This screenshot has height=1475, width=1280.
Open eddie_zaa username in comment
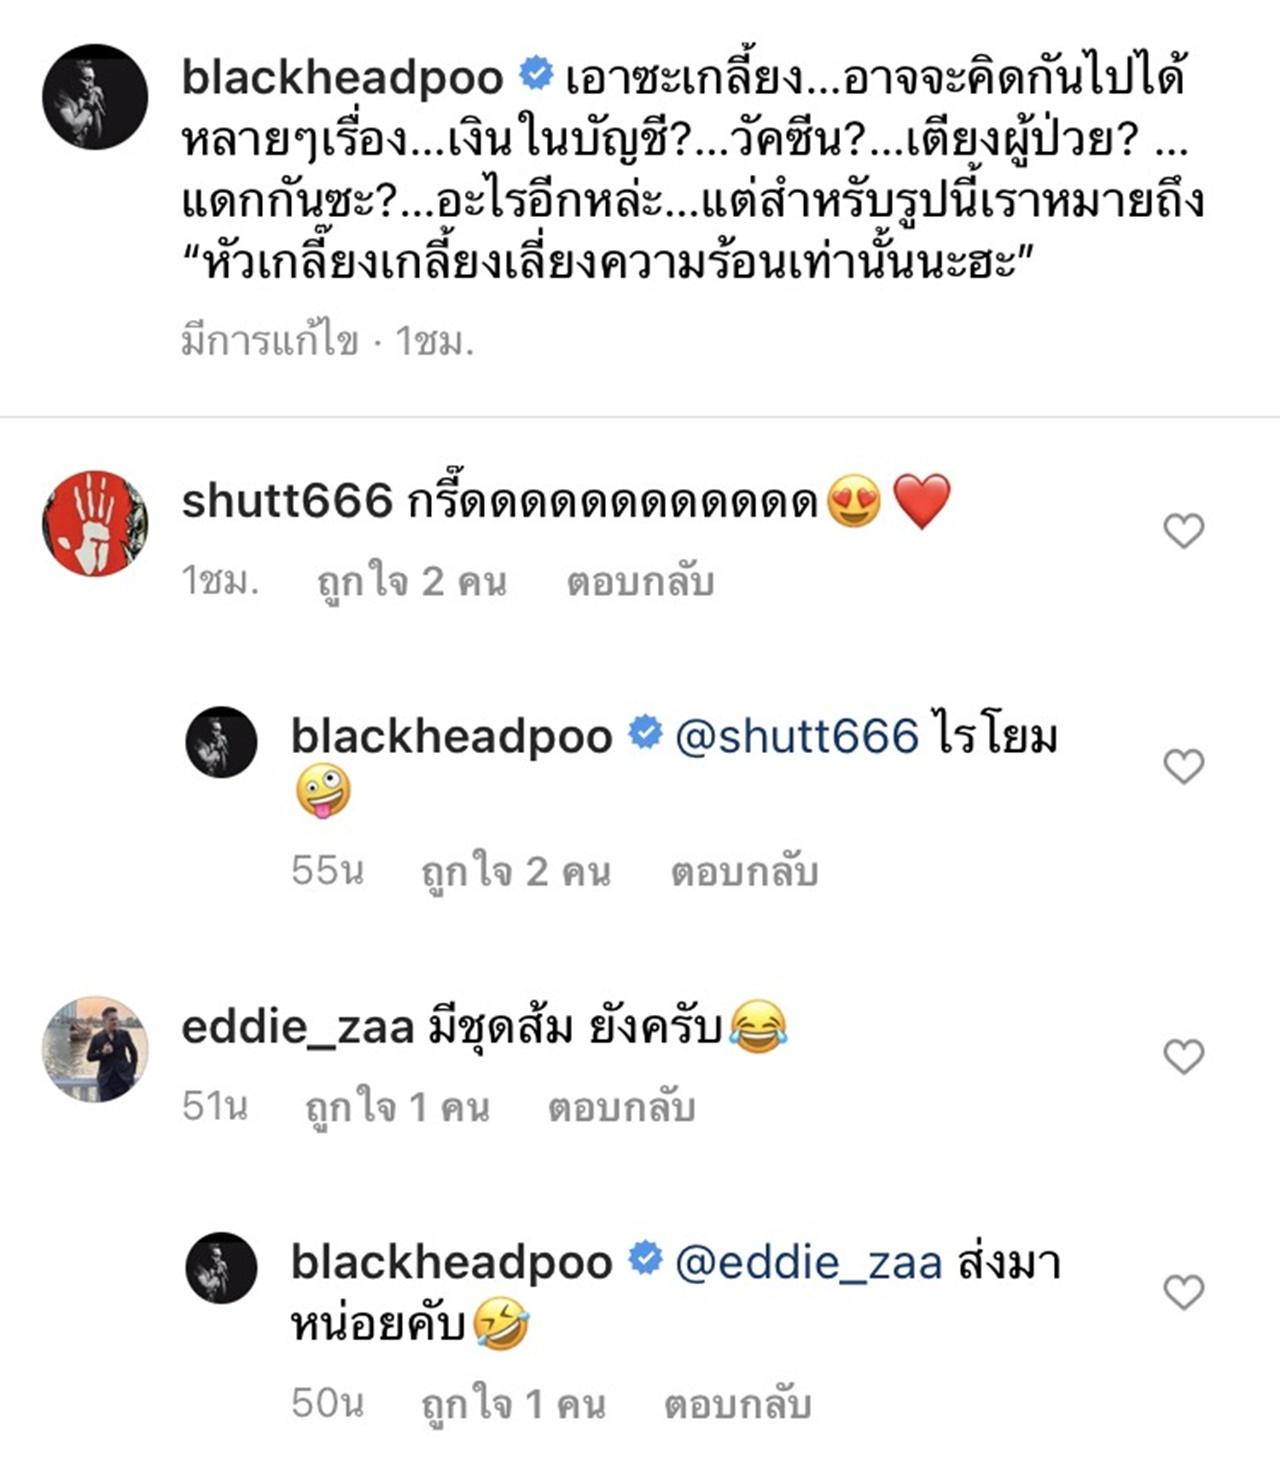298,1027
